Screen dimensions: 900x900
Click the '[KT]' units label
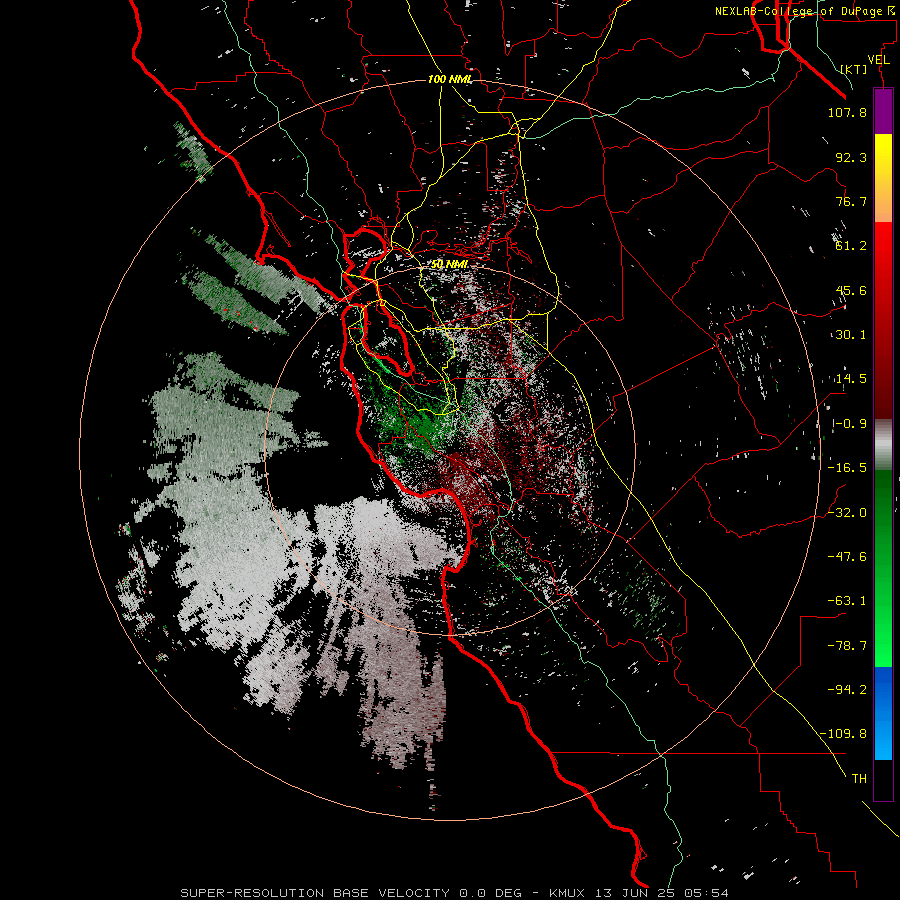tap(854, 69)
